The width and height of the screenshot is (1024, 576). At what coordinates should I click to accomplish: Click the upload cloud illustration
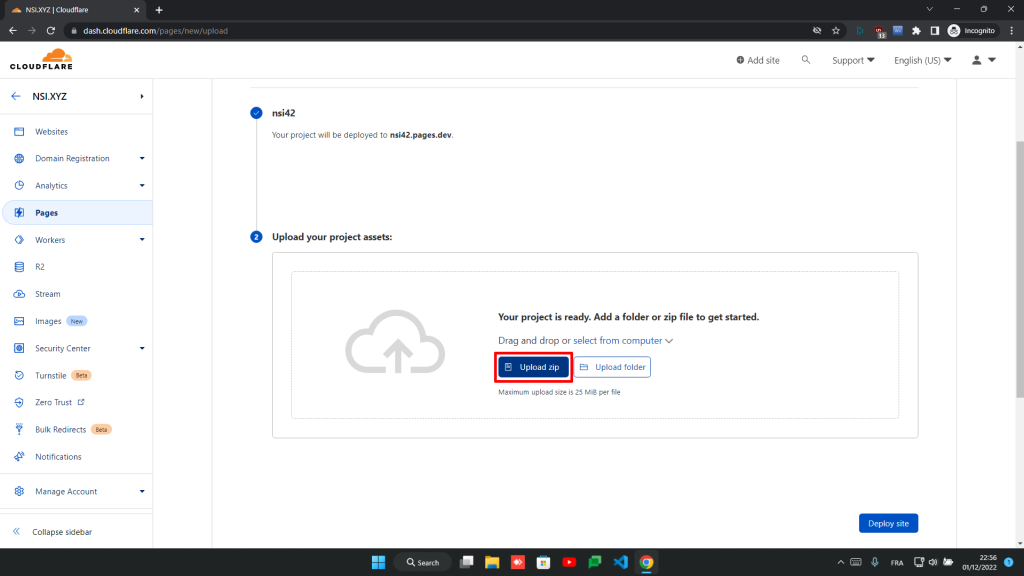(x=395, y=342)
